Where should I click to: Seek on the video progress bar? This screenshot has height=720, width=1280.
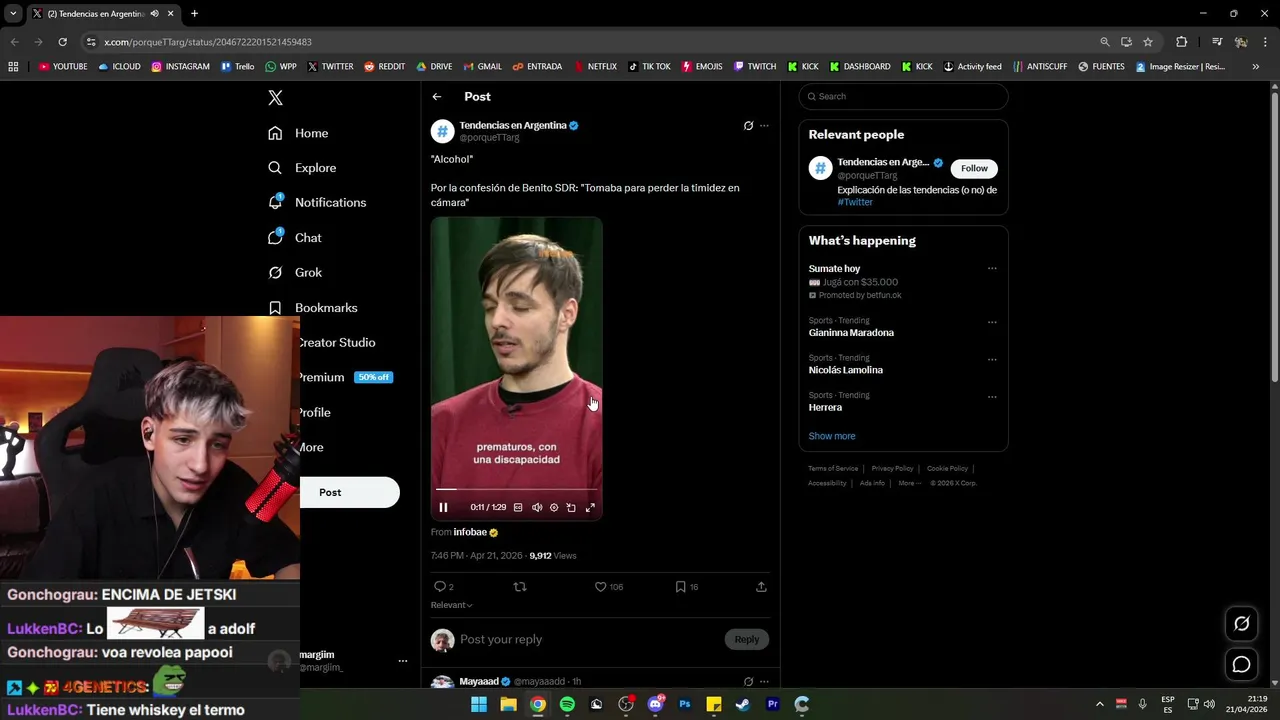tap(516, 489)
